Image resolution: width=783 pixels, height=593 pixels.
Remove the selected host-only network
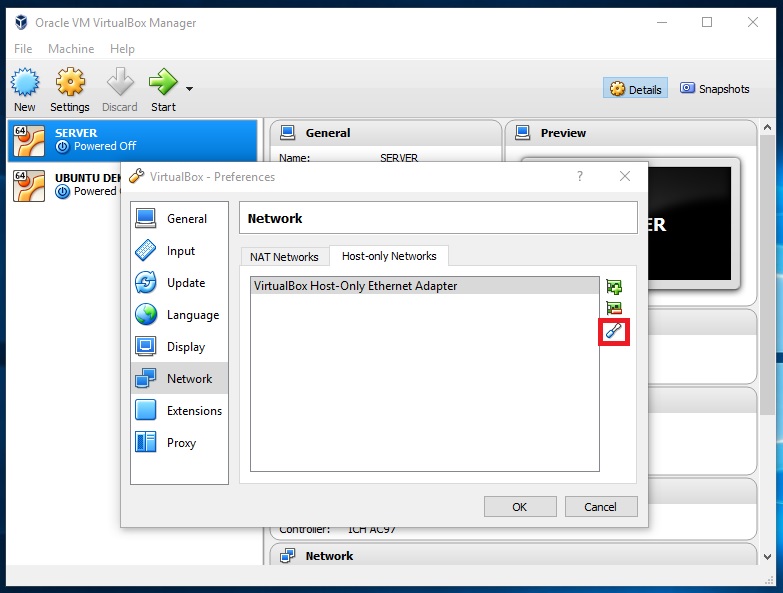point(614,308)
